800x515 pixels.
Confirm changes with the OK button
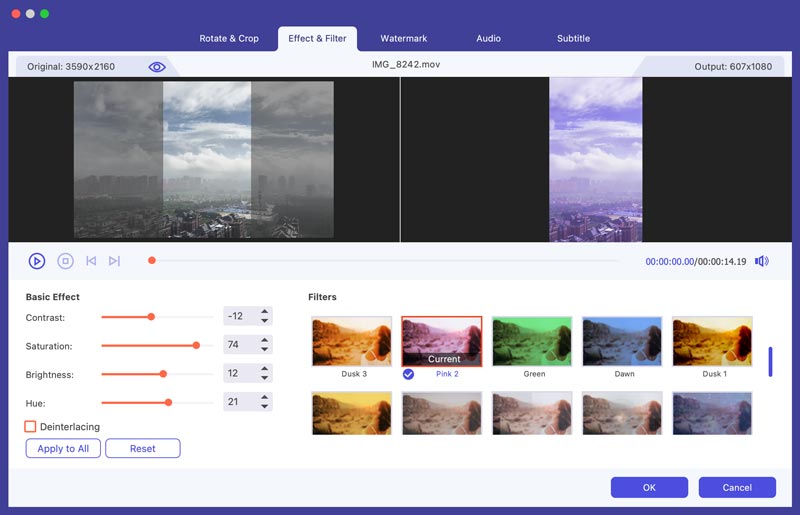pos(649,488)
